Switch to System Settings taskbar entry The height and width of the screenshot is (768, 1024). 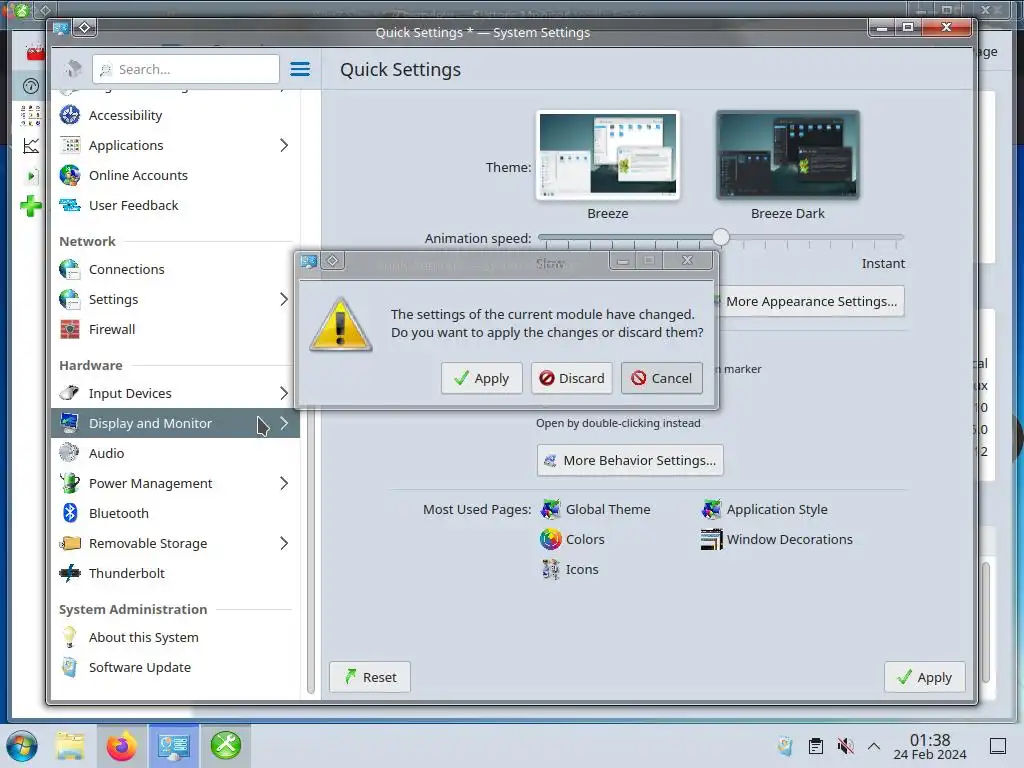tap(173, 746)
